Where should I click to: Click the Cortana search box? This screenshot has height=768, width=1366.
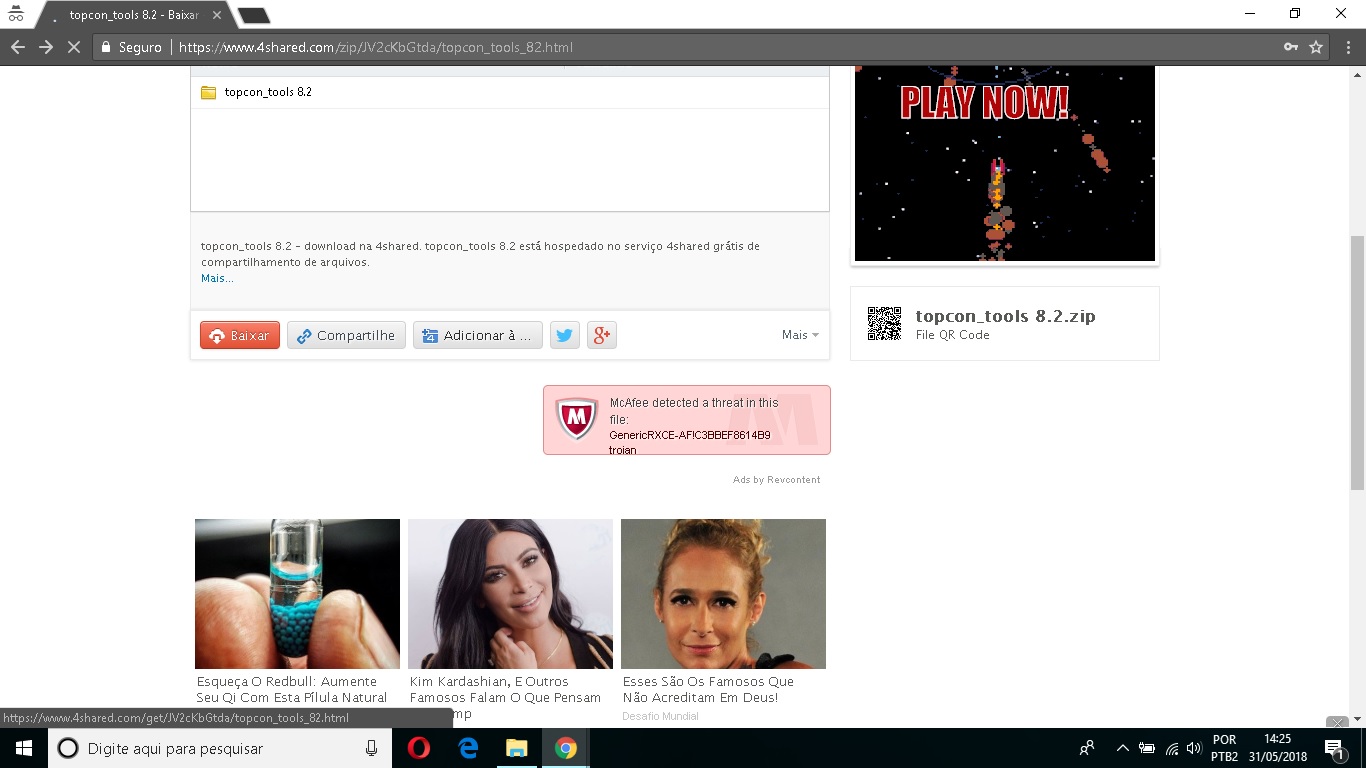(219, 748)
